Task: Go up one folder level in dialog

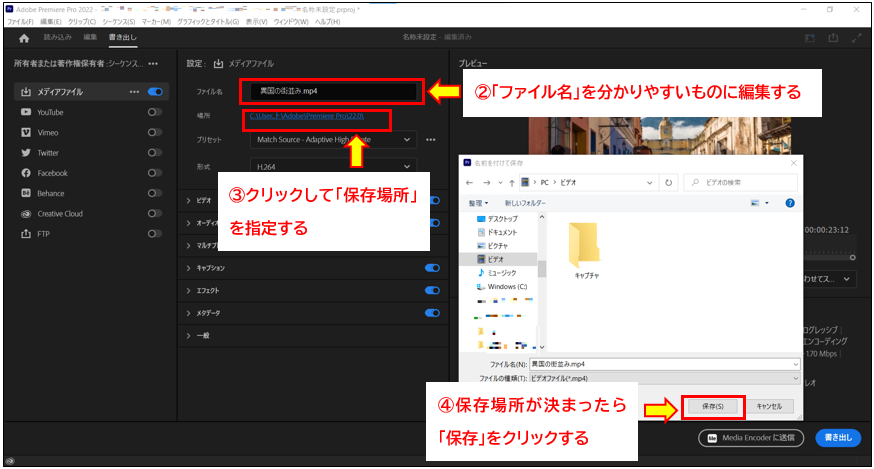Action: 512,182
